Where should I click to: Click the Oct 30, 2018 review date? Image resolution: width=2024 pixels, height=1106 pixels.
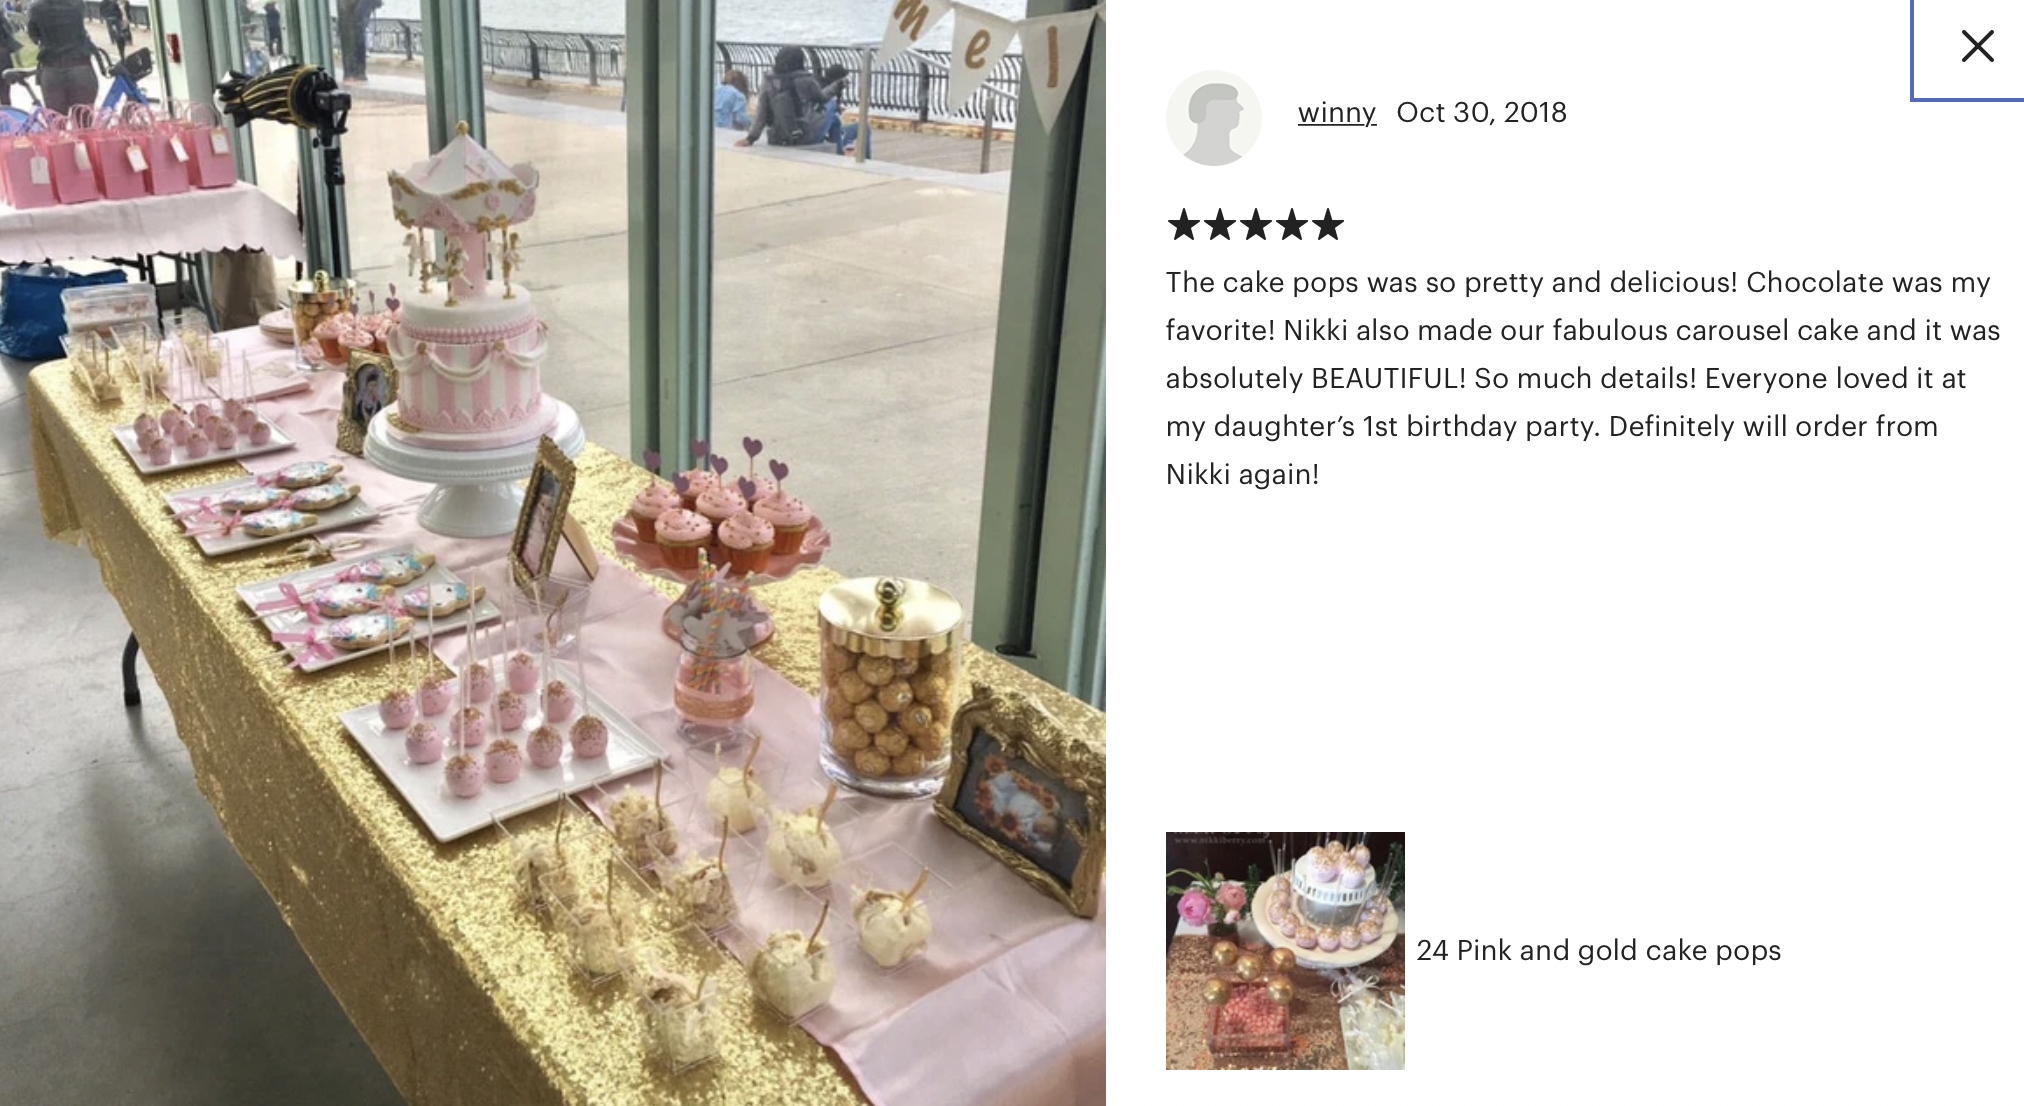[x=1481, y=112]
